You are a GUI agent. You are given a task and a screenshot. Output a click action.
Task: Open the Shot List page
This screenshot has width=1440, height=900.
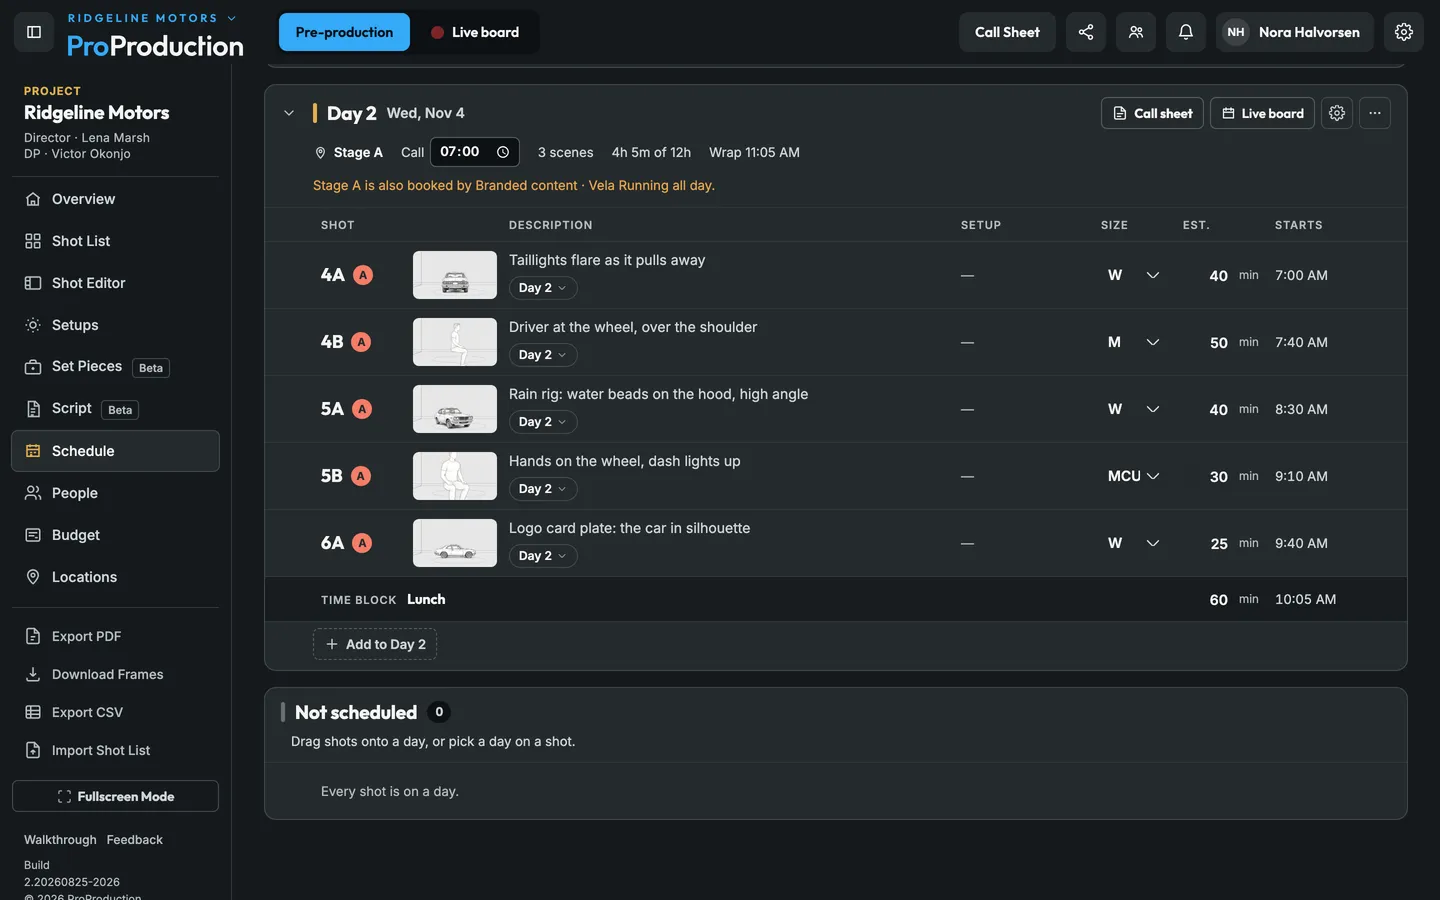coord(115,241)
